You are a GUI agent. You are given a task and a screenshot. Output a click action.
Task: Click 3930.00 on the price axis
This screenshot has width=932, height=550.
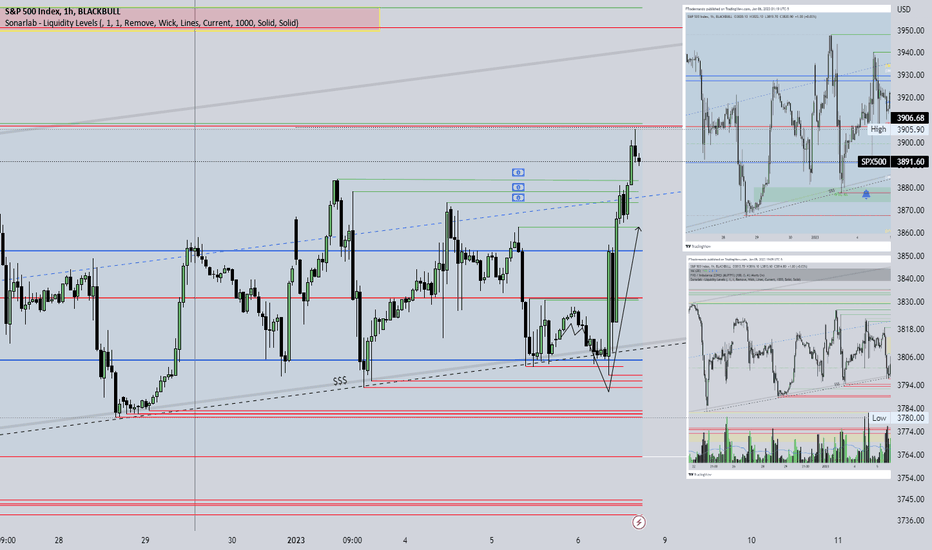click(910, 75)
